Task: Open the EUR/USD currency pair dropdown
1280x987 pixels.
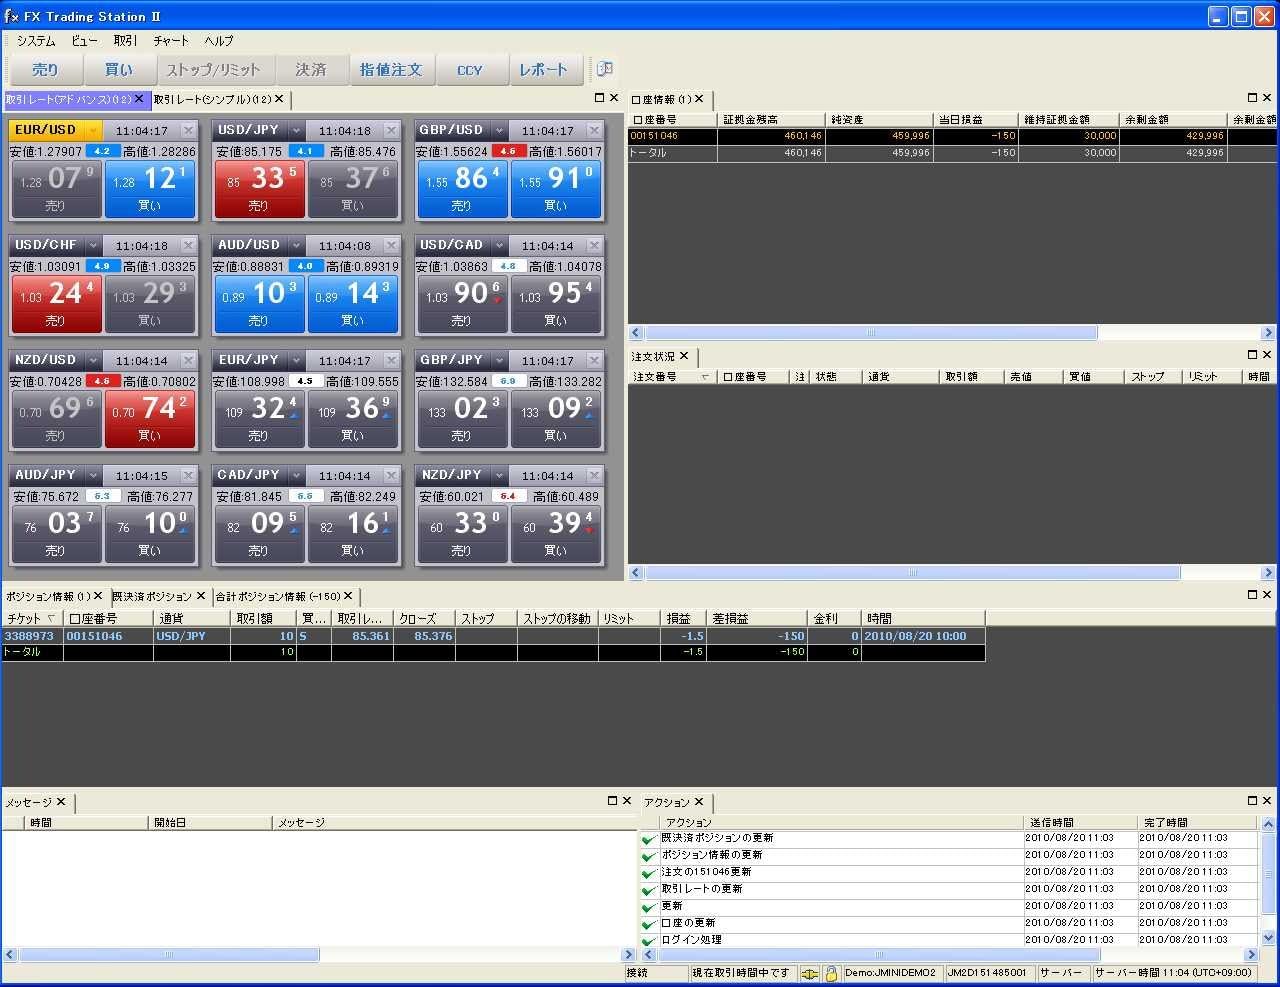Action: click(x=93, y=130)
